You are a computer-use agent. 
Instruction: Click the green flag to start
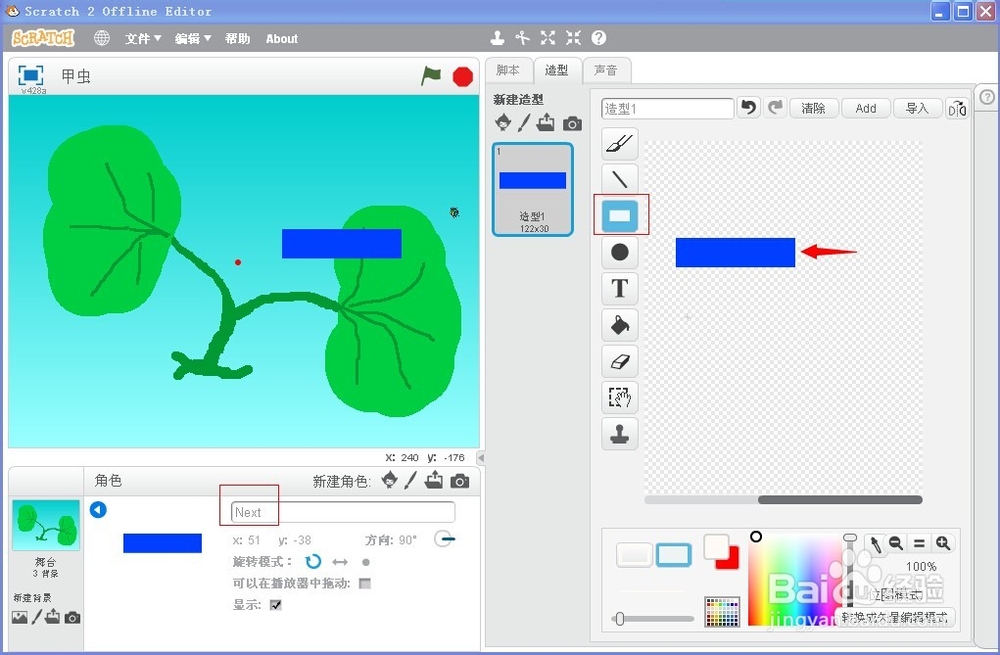click(x=431, y=76)
